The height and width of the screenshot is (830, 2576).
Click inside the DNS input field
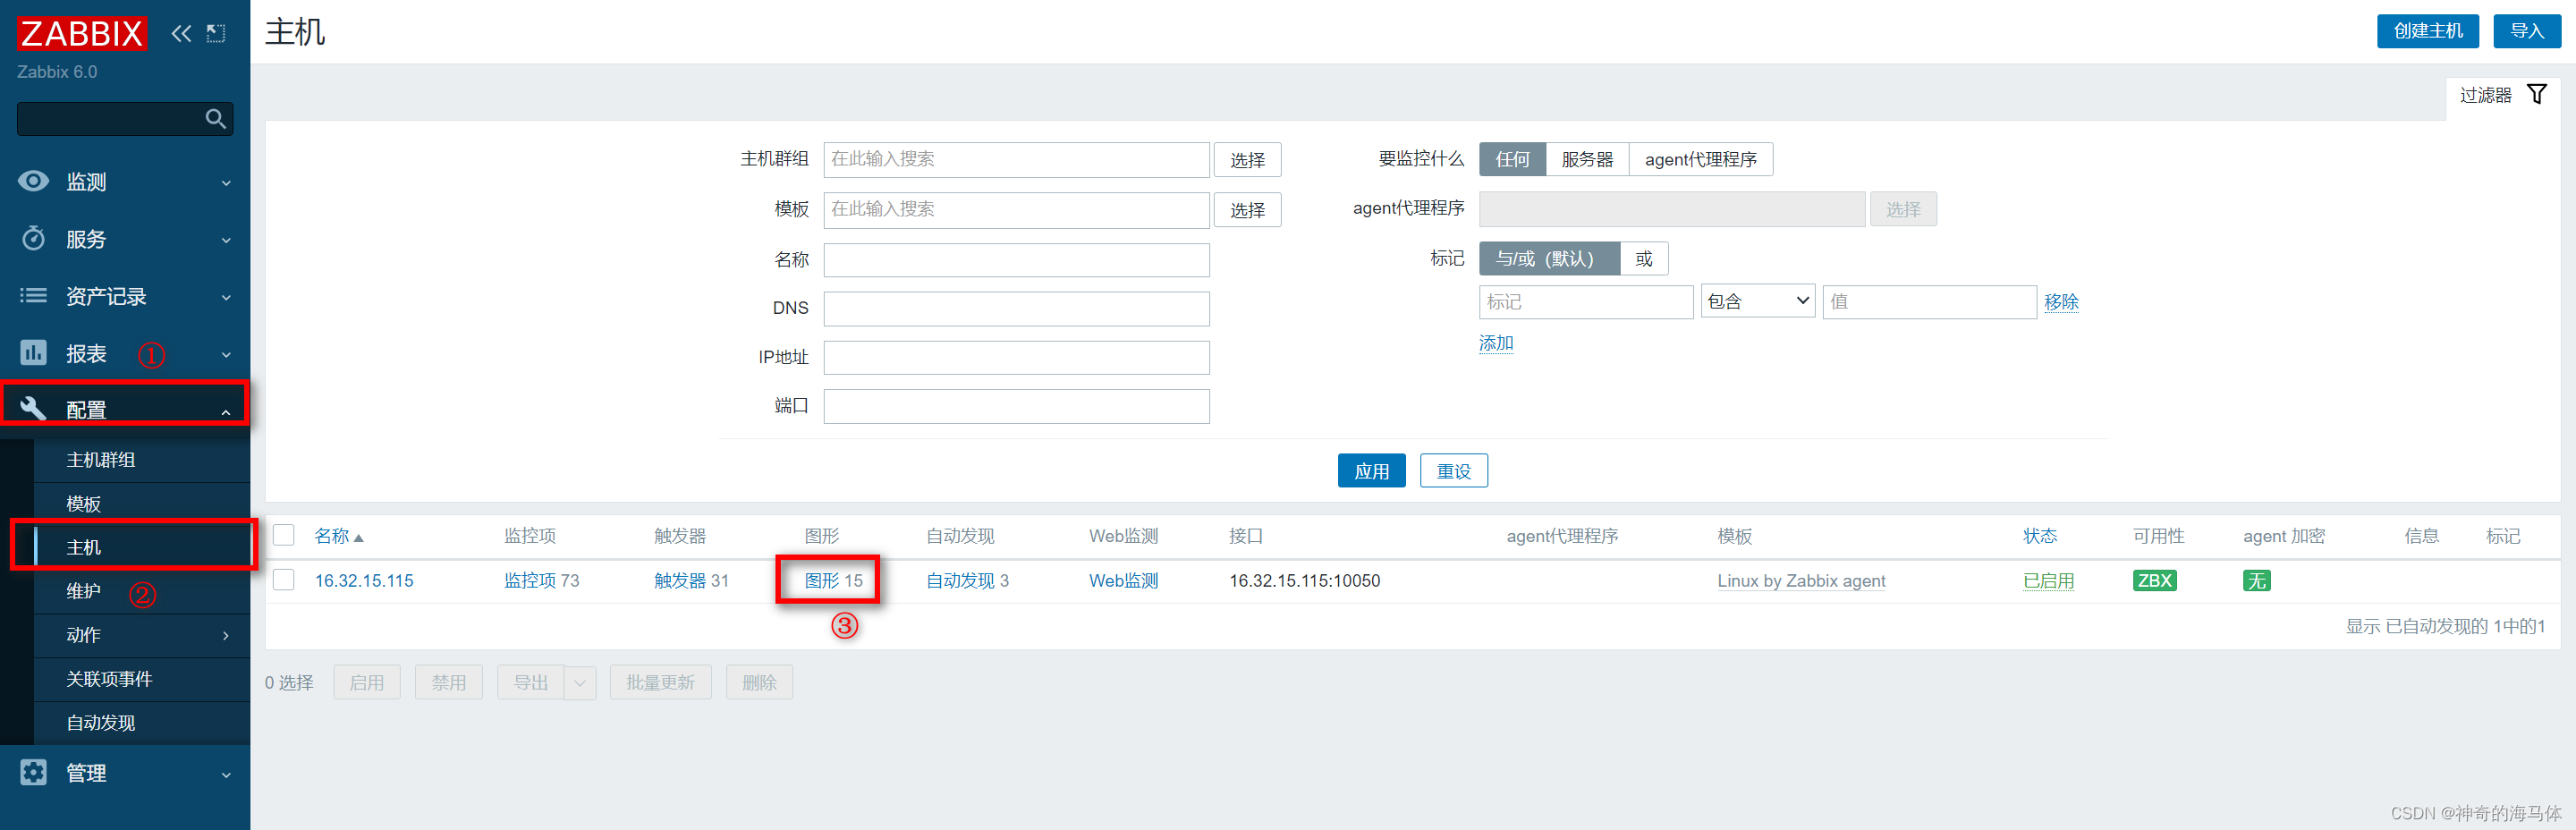point(1015,308)
